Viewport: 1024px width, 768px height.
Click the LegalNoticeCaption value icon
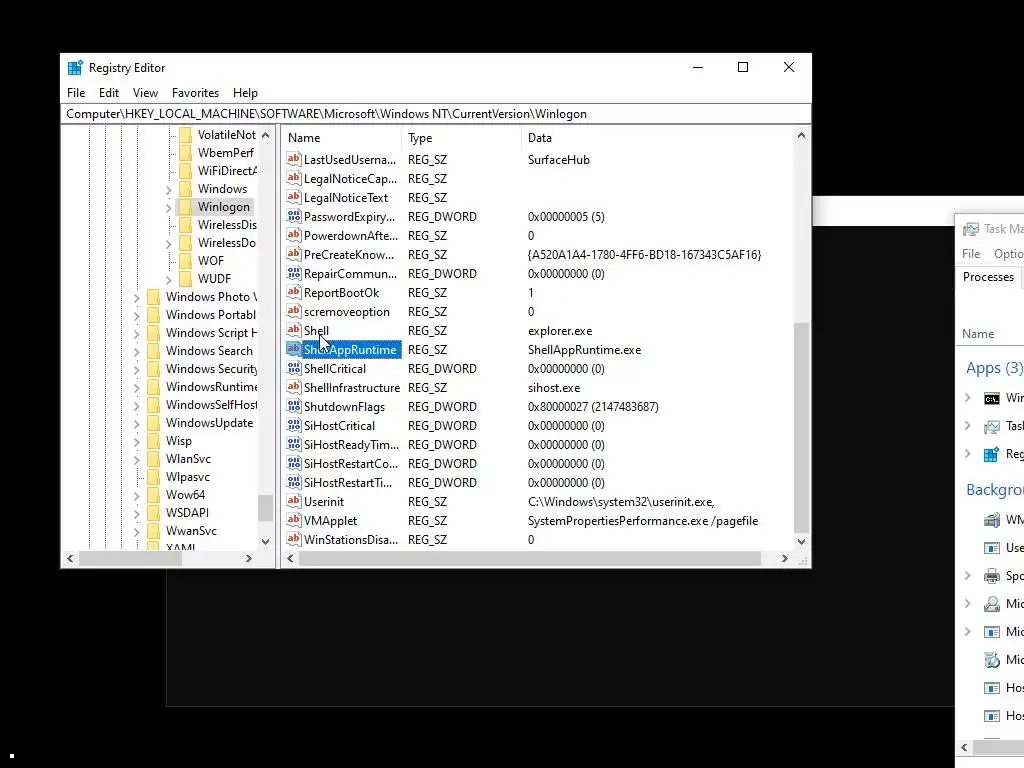[294, 178]
